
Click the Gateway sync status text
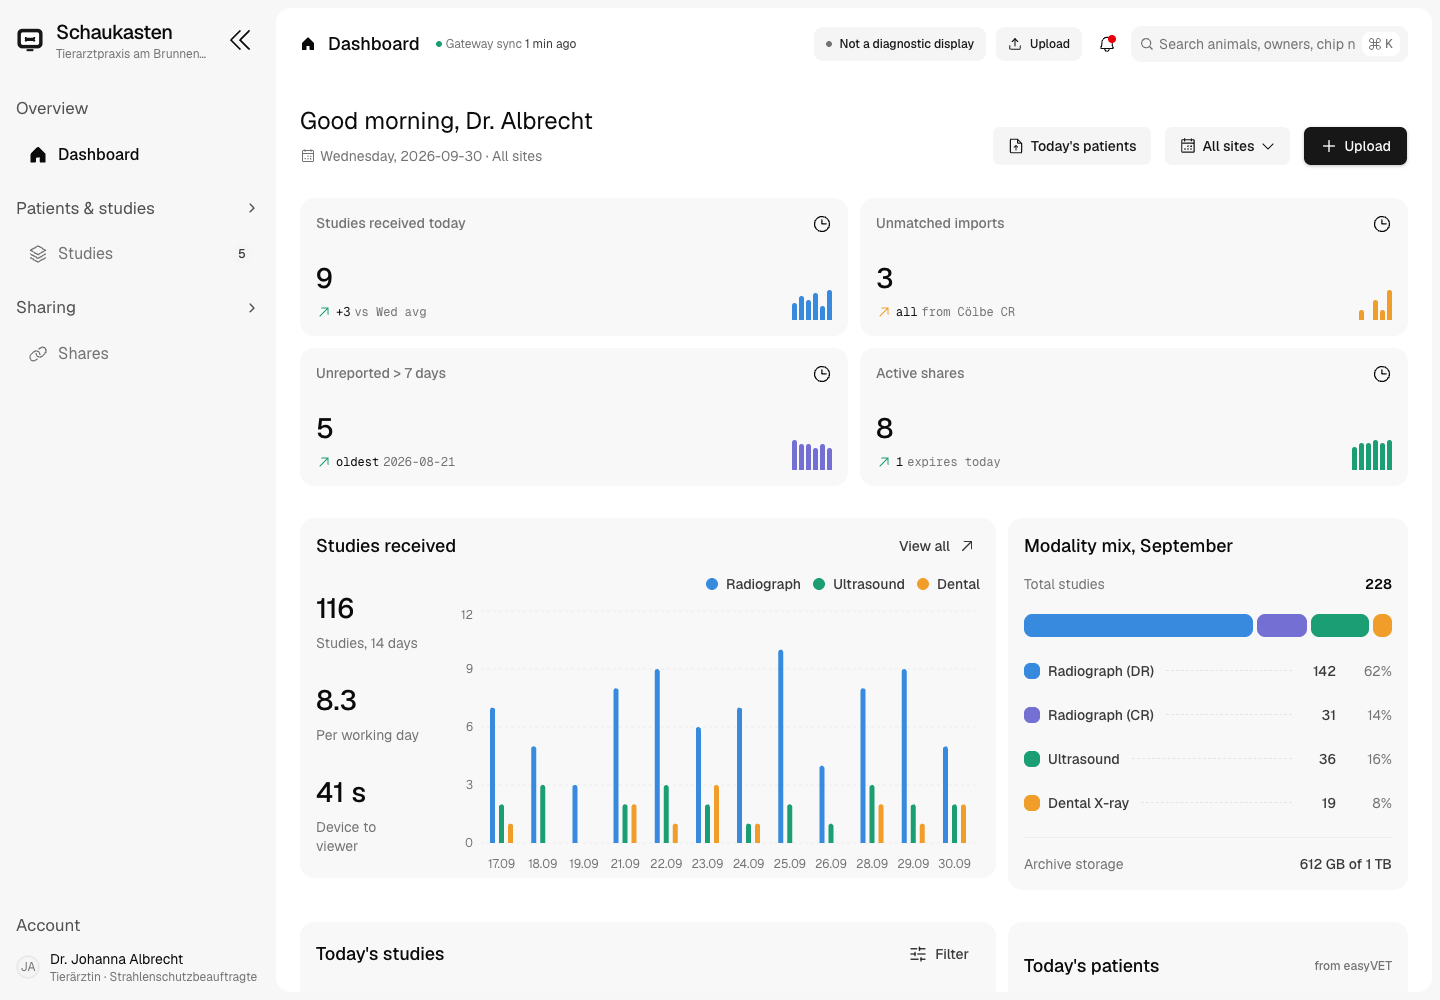point(506,44)
